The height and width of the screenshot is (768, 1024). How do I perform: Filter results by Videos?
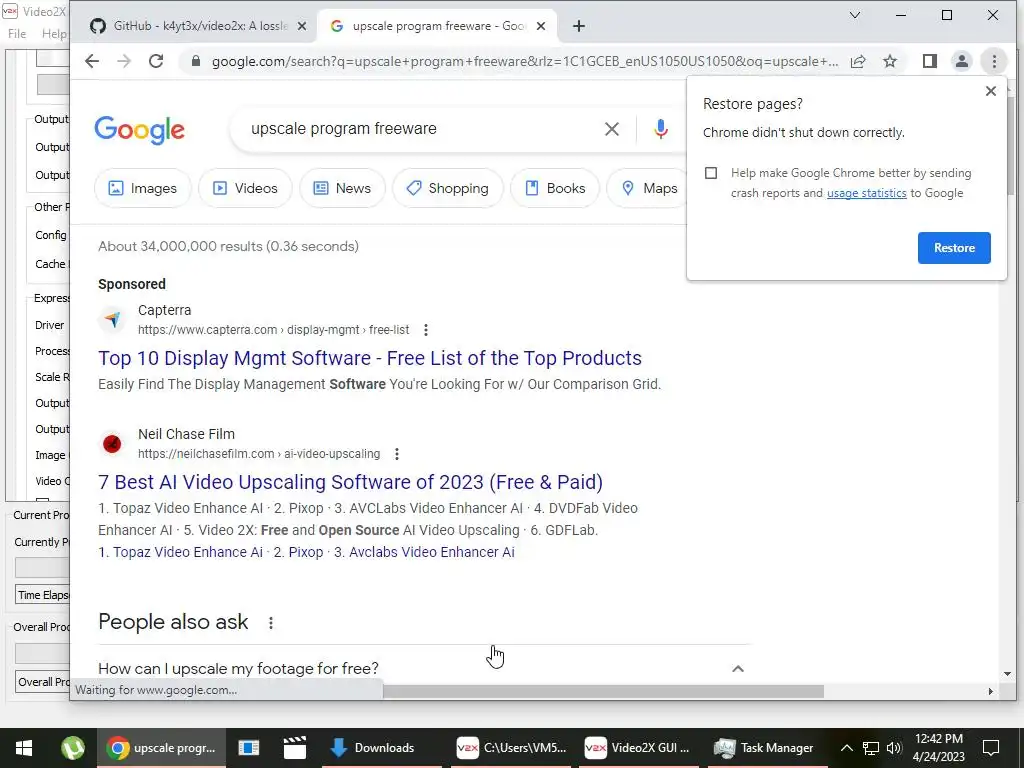(x=246, y=188)
